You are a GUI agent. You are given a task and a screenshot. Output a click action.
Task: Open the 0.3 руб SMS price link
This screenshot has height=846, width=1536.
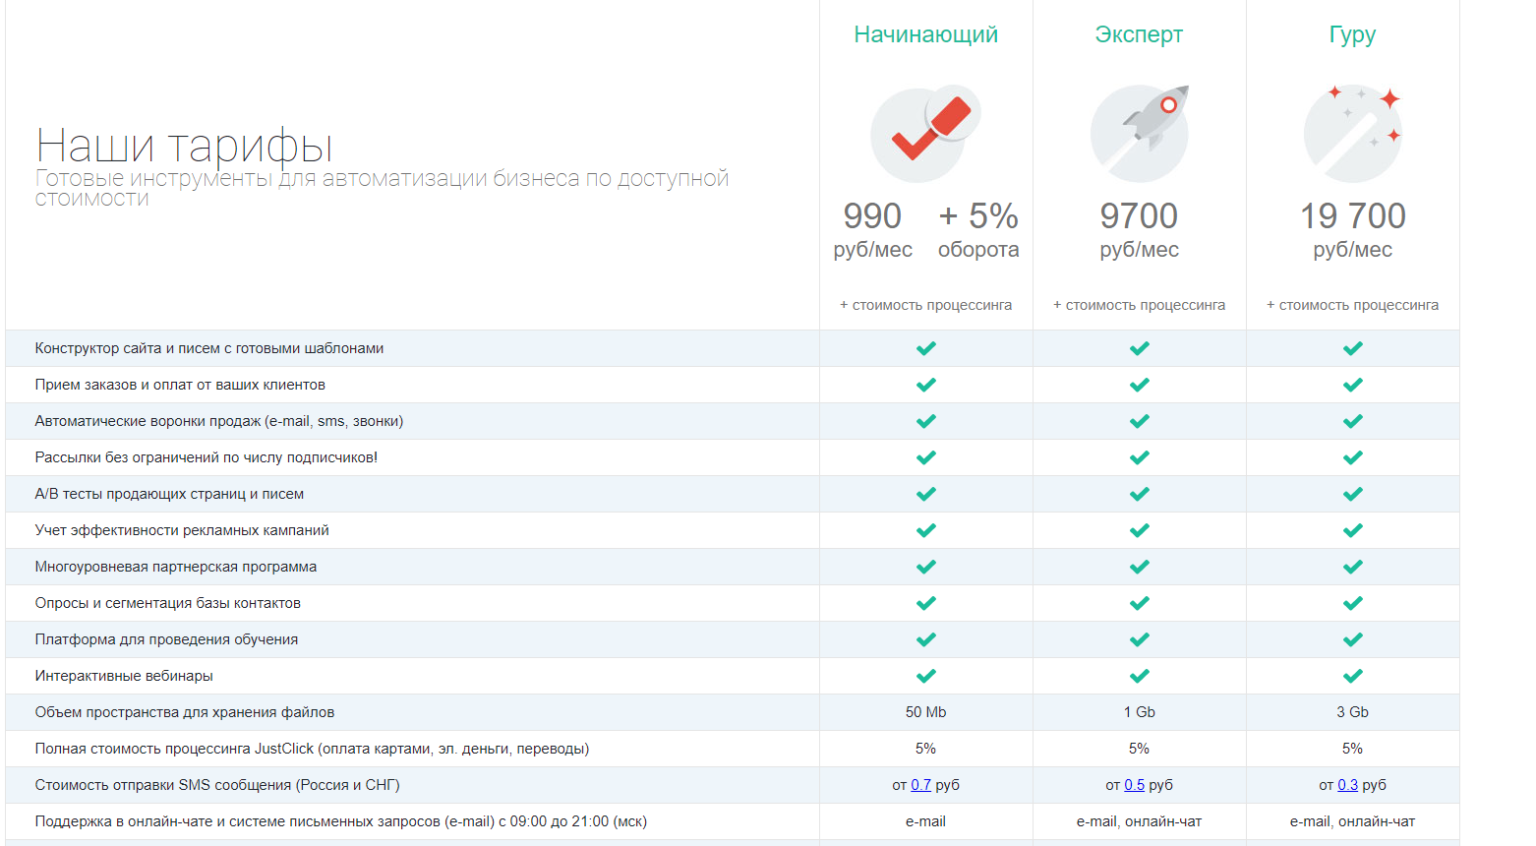pyautogui.click(x=1348, y=785)
